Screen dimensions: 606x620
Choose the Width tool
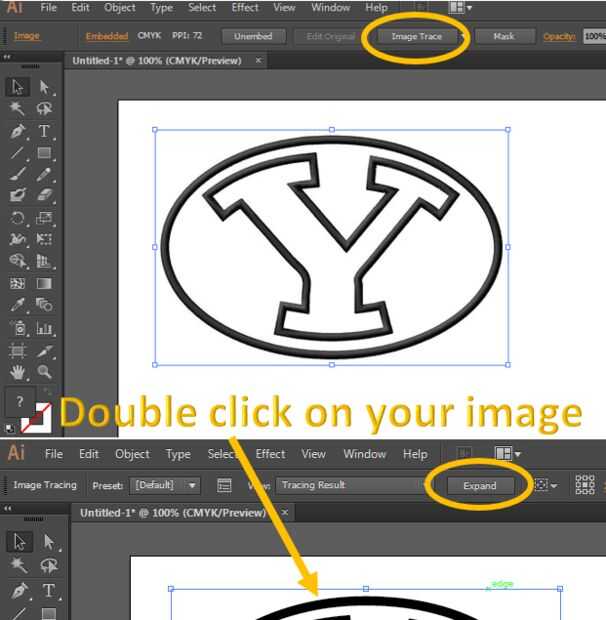[17, 239]
